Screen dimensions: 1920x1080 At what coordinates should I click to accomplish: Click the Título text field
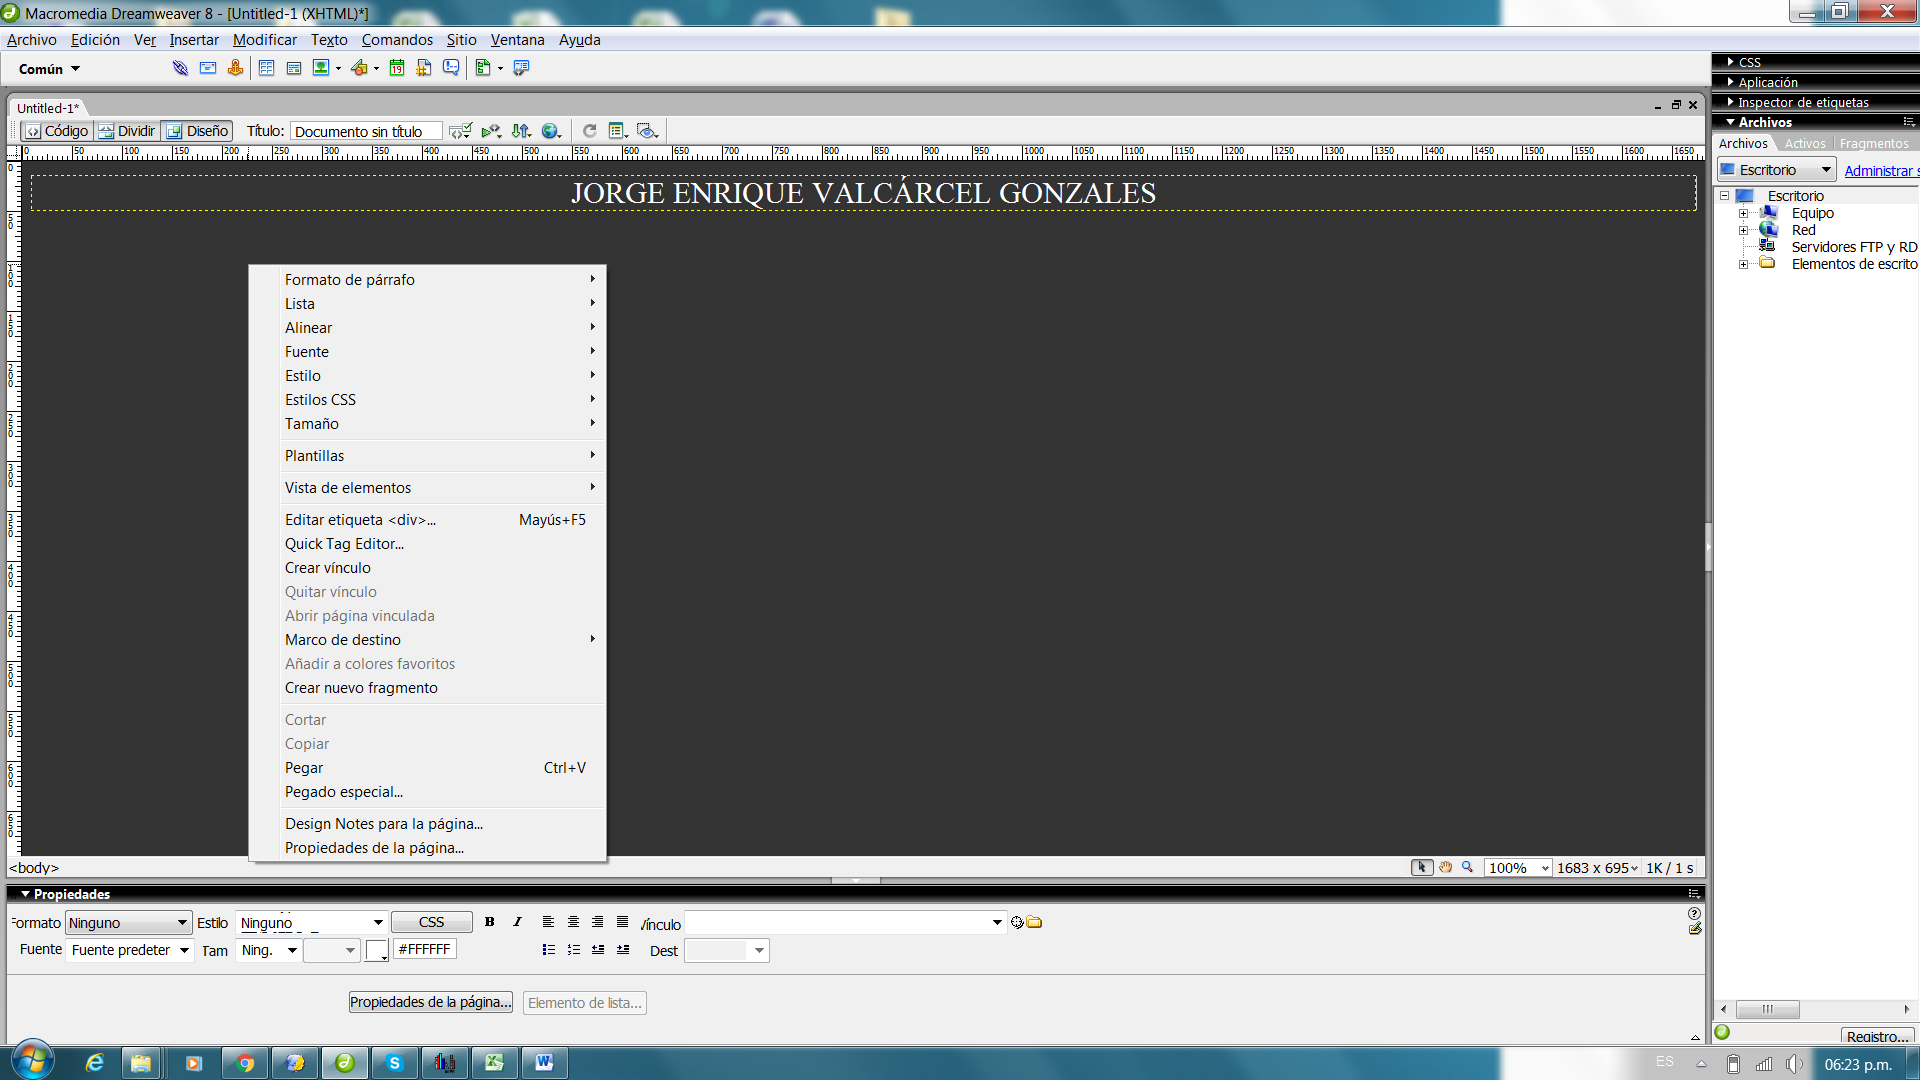click(365, 131)
